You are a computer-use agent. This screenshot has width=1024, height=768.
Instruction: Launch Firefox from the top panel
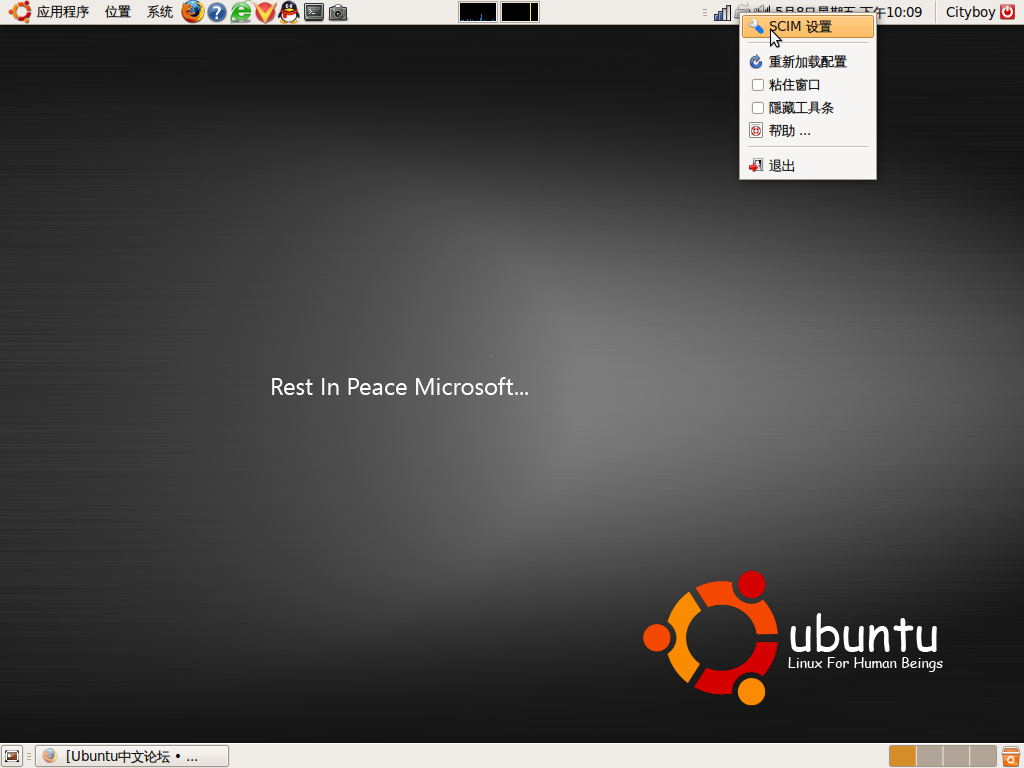(x=193, y=12)
